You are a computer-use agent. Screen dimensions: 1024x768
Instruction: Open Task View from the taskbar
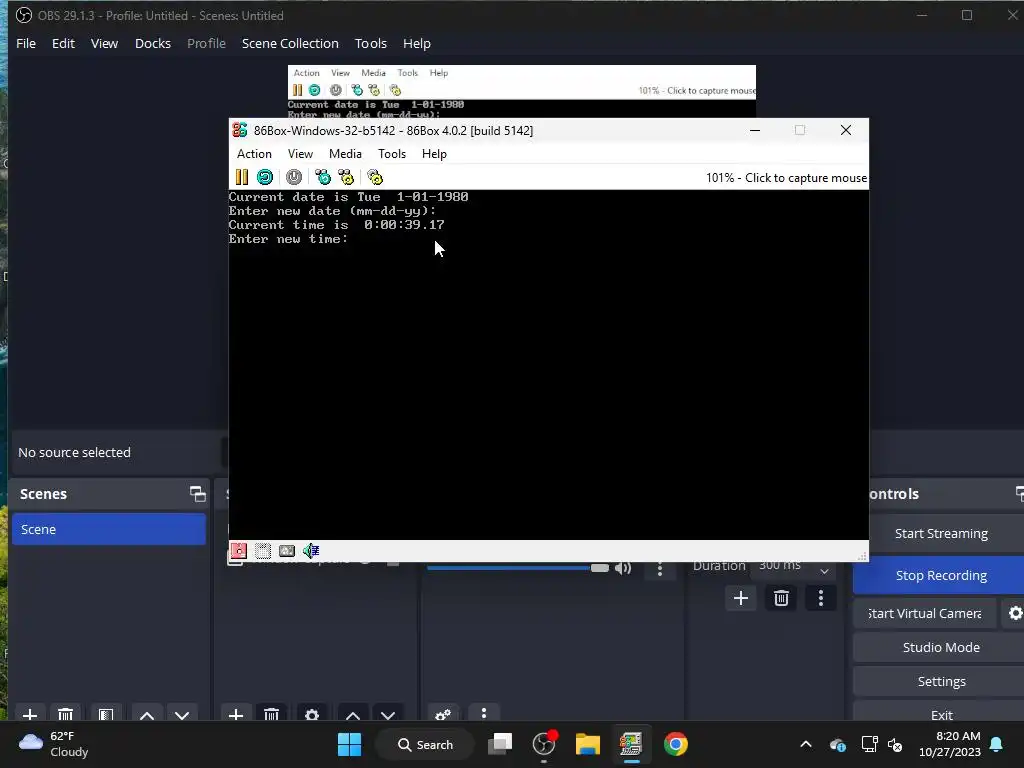[500, 744]
